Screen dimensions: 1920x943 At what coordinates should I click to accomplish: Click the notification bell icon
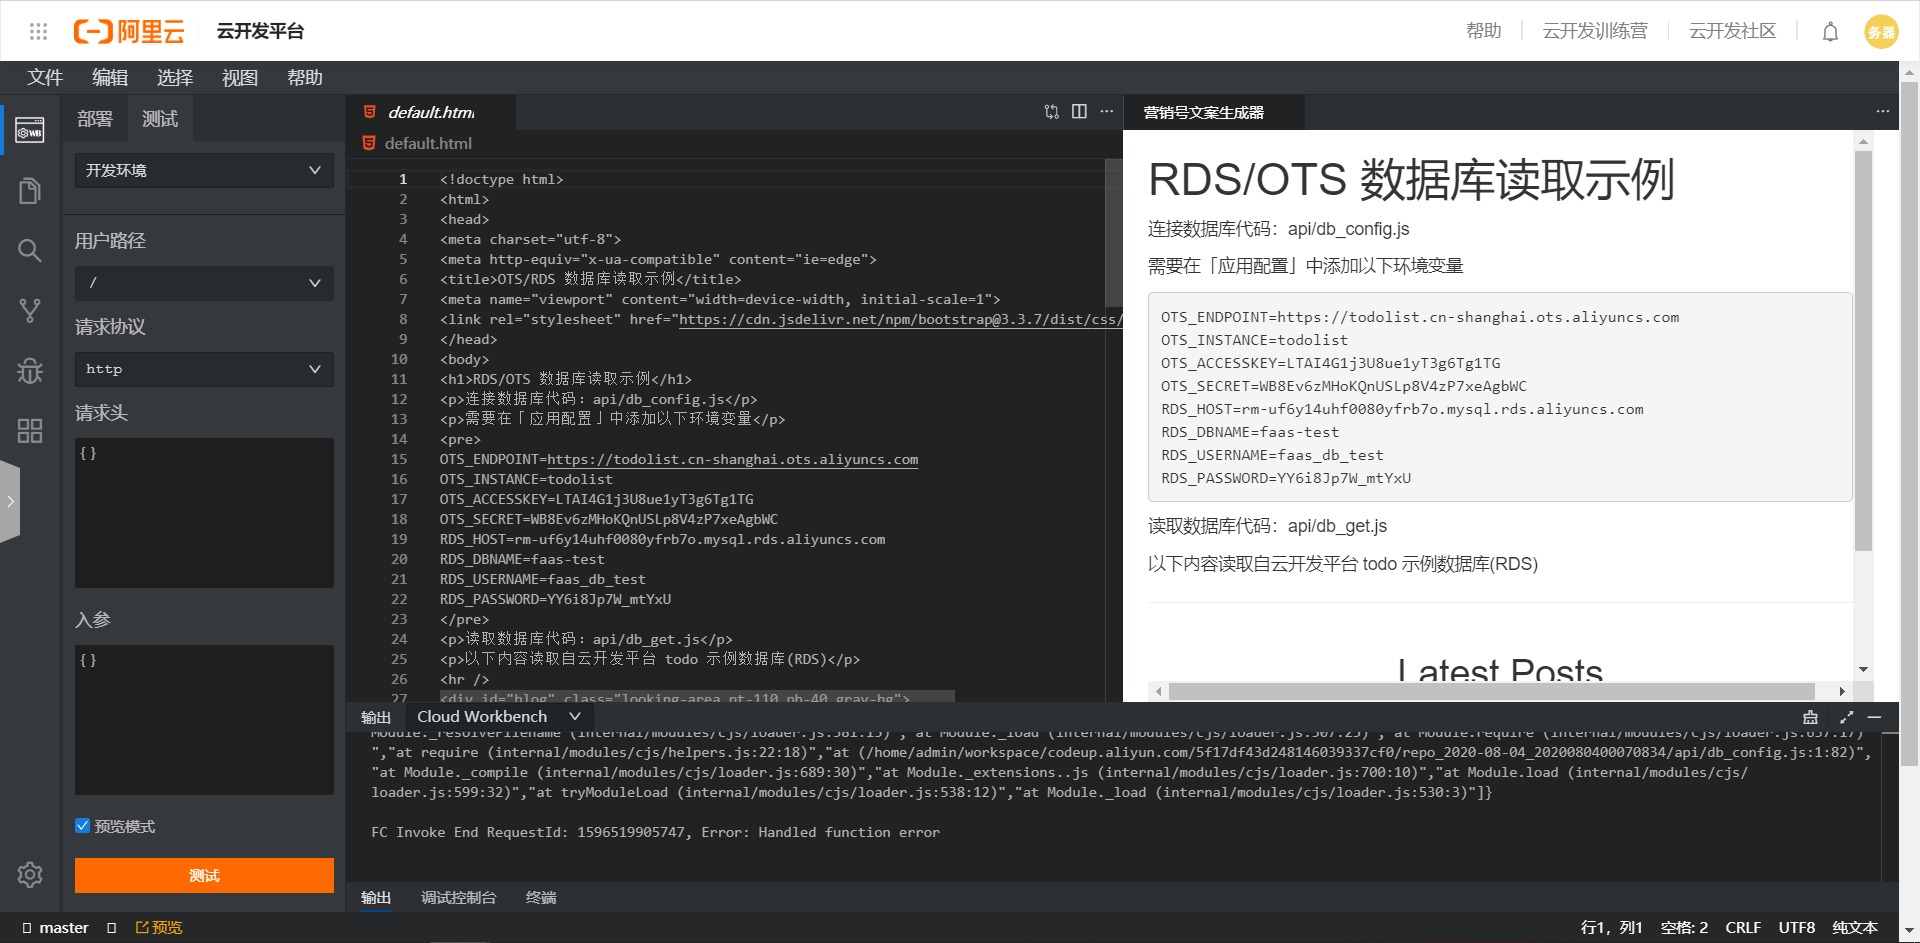tap(1830, 32)
